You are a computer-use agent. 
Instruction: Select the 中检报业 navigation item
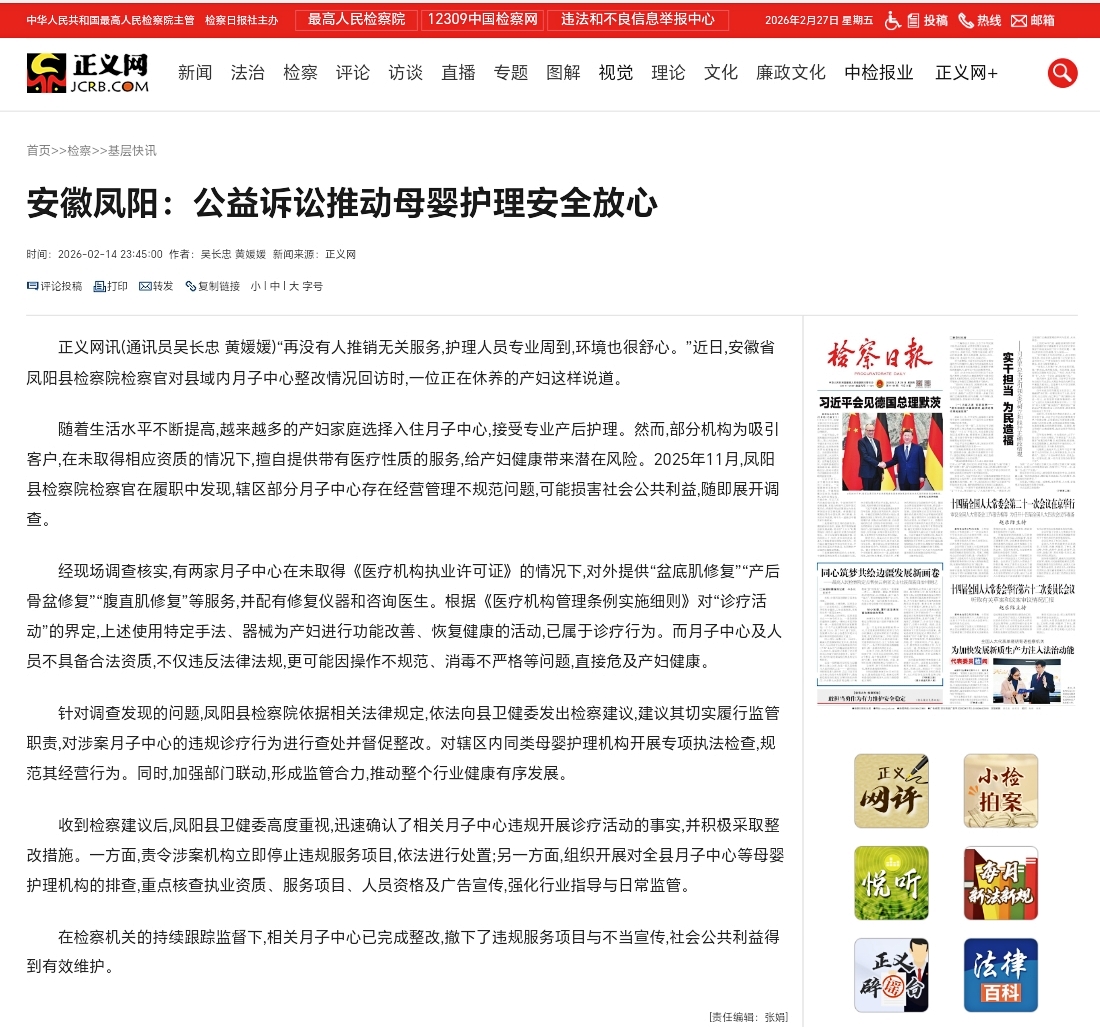coord(879,73)
